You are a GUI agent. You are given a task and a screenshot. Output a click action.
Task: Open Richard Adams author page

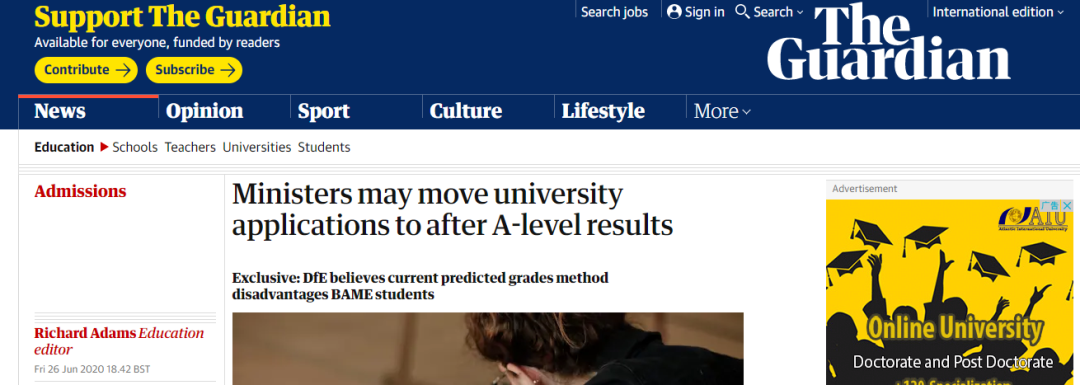click(x=85, y=333)
